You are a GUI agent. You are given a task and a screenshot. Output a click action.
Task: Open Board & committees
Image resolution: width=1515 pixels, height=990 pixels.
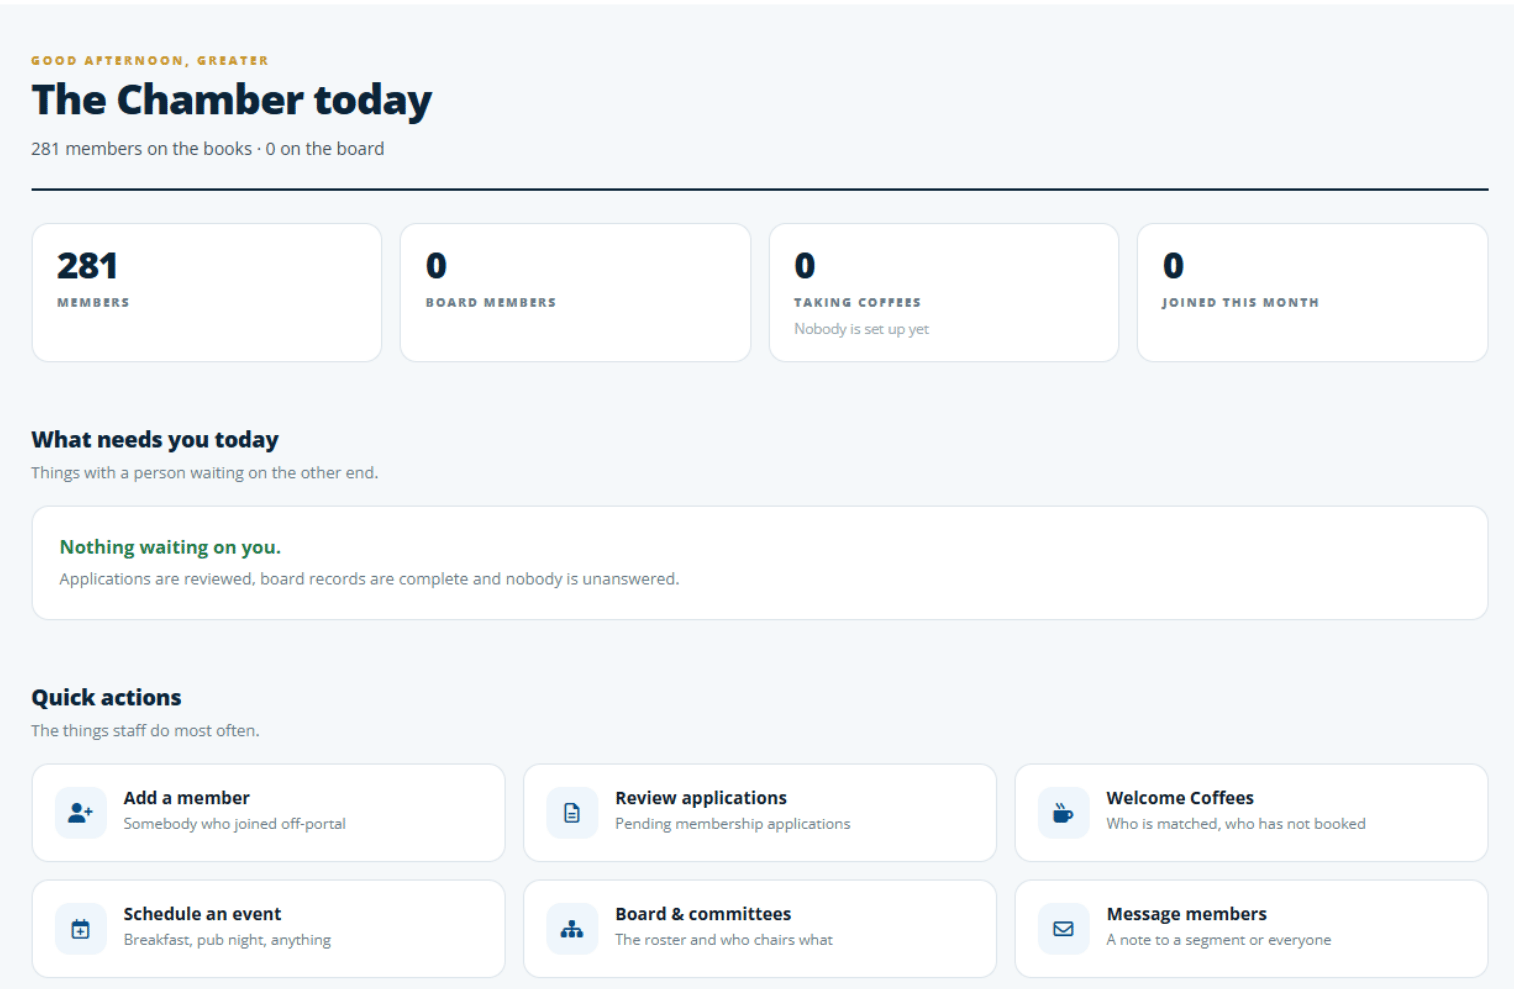point(760,929)
